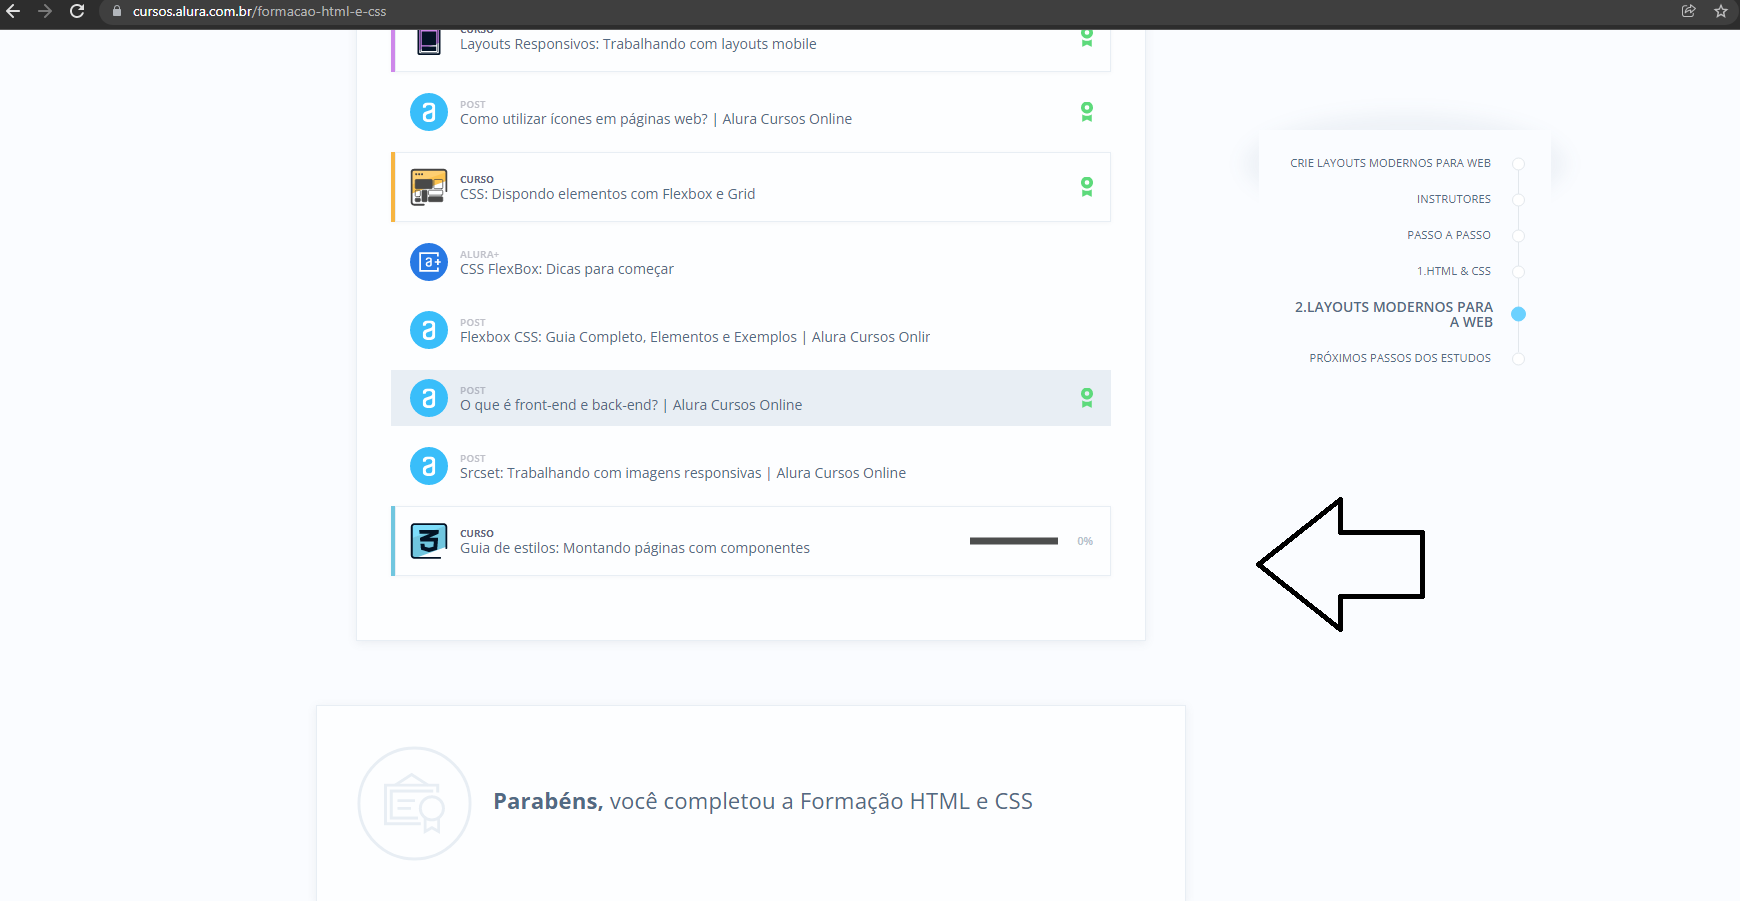
Task: Click the Alura+ icon for CSS FlexBox Dicas
Action: [x=429, y=262]
